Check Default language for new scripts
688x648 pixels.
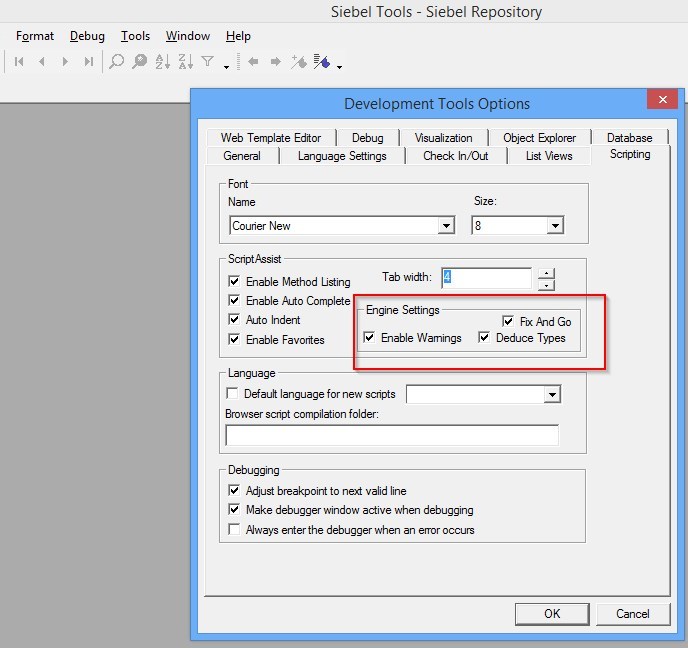[x=232, y=393]
